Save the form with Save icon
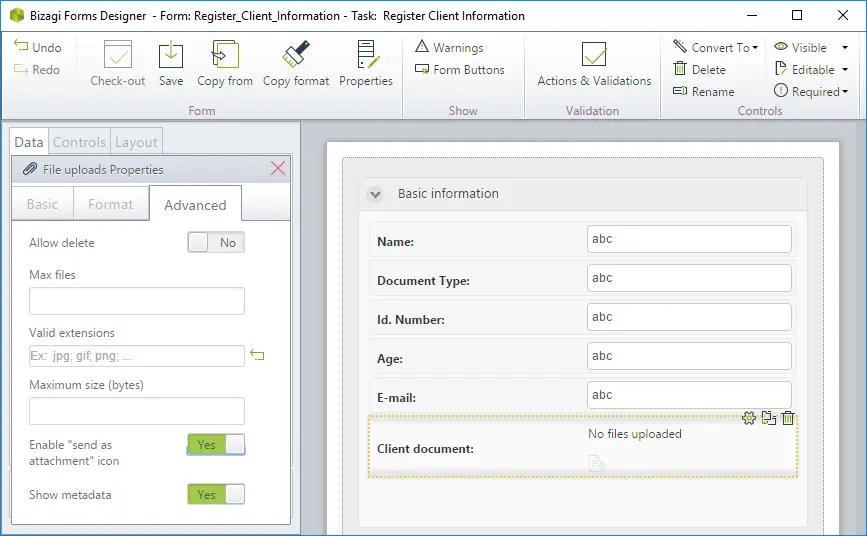The height and width of the screenshot is (536, 867). (x=171, y=54)
